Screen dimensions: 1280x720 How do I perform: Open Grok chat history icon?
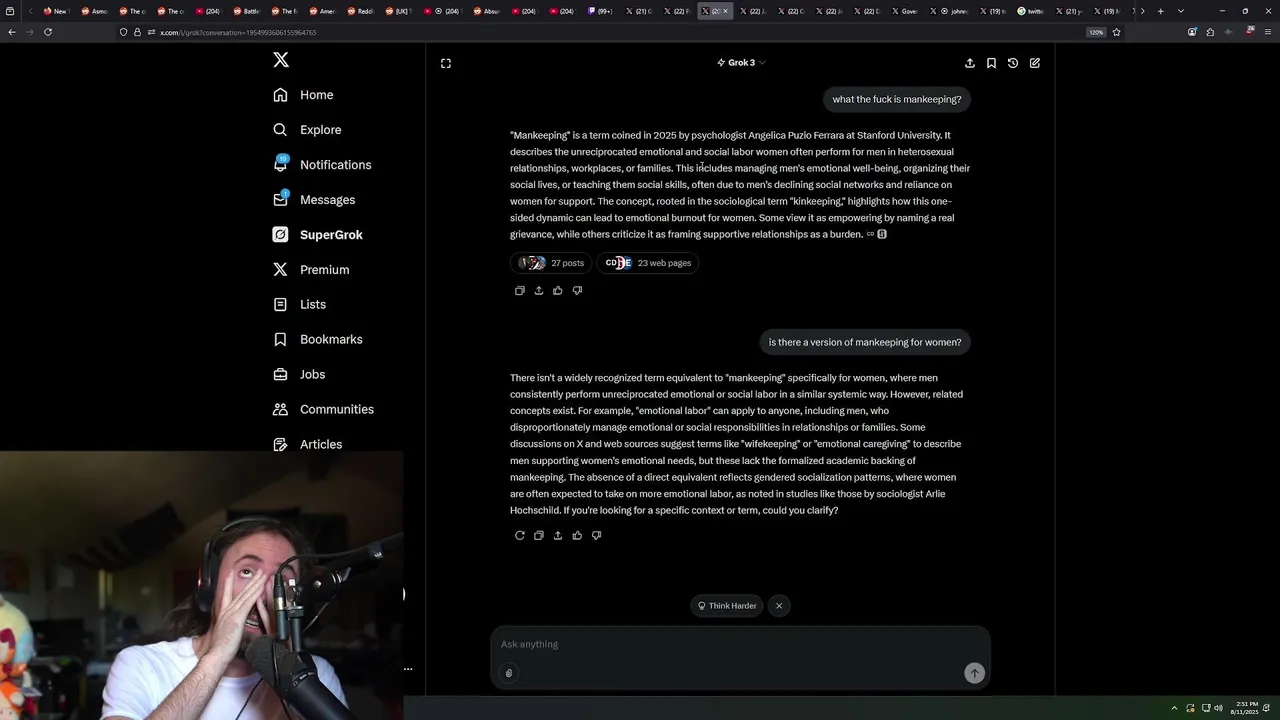[x=1013, y=63]
